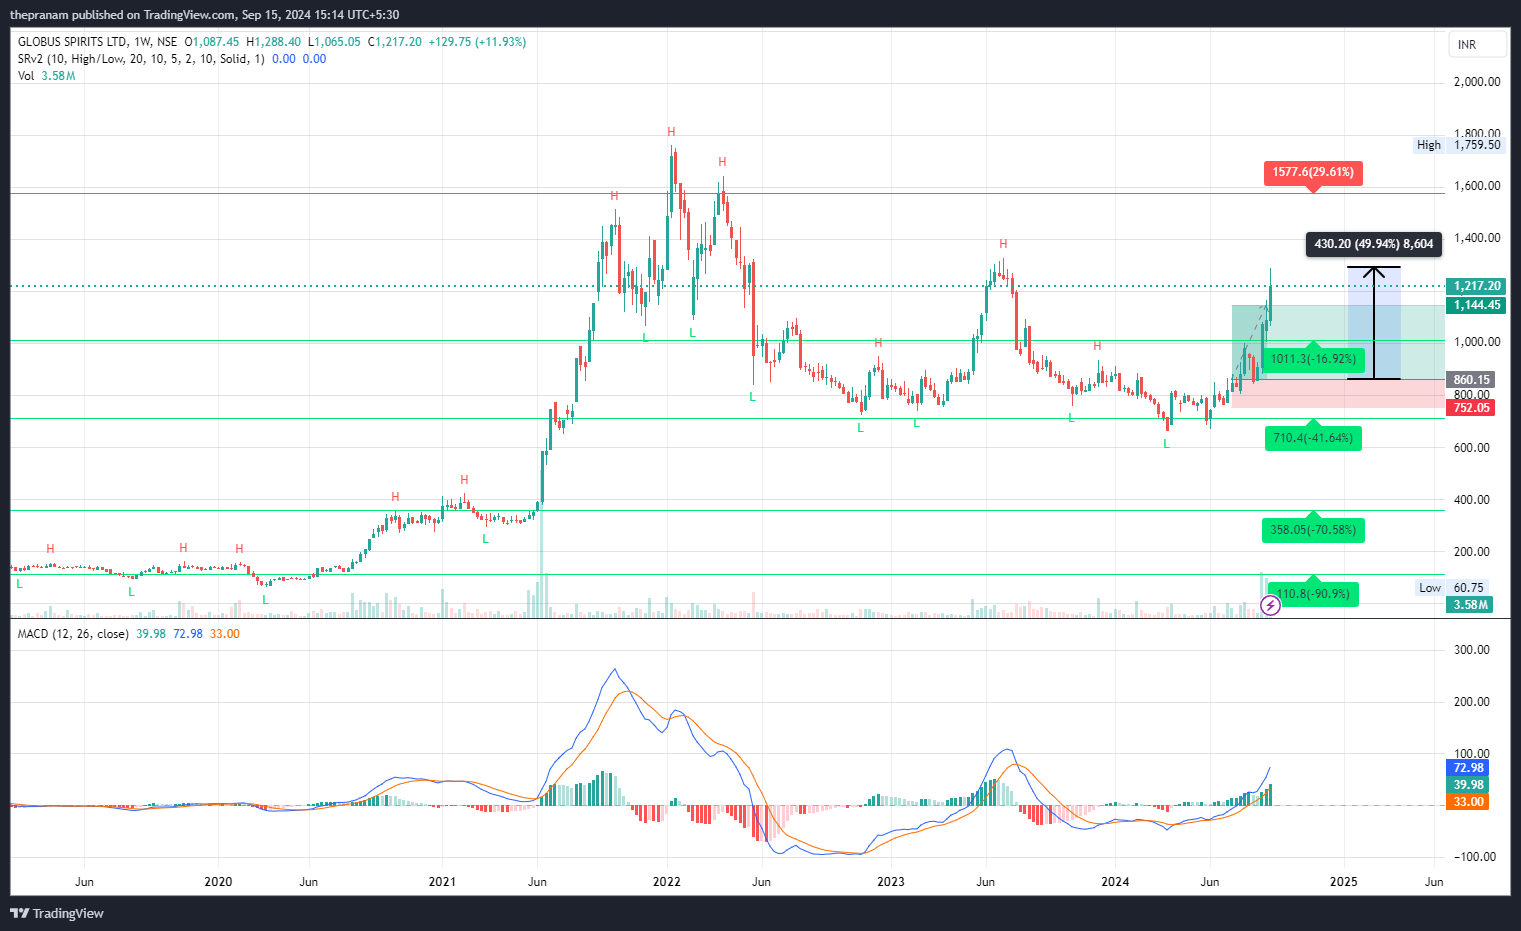Click the H1,288.40 high value in header

(273, 42)
